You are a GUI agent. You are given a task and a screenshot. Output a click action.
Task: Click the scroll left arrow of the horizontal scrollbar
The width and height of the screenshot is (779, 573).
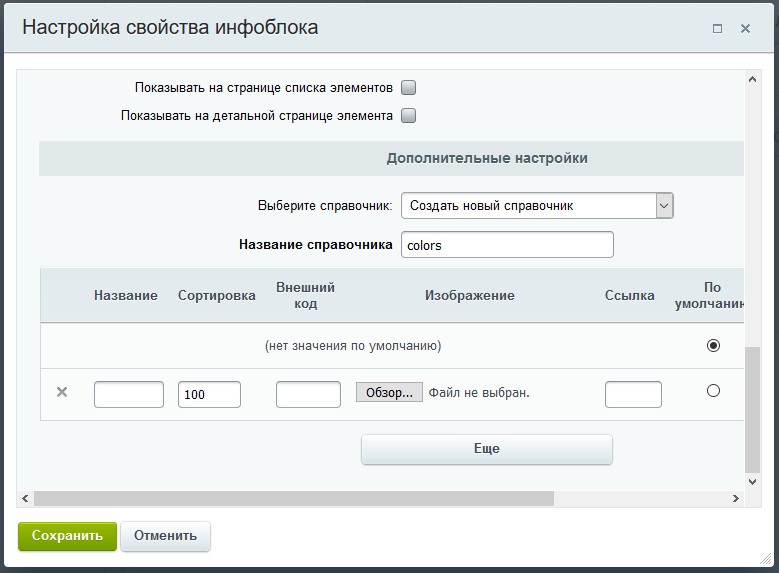25,498
